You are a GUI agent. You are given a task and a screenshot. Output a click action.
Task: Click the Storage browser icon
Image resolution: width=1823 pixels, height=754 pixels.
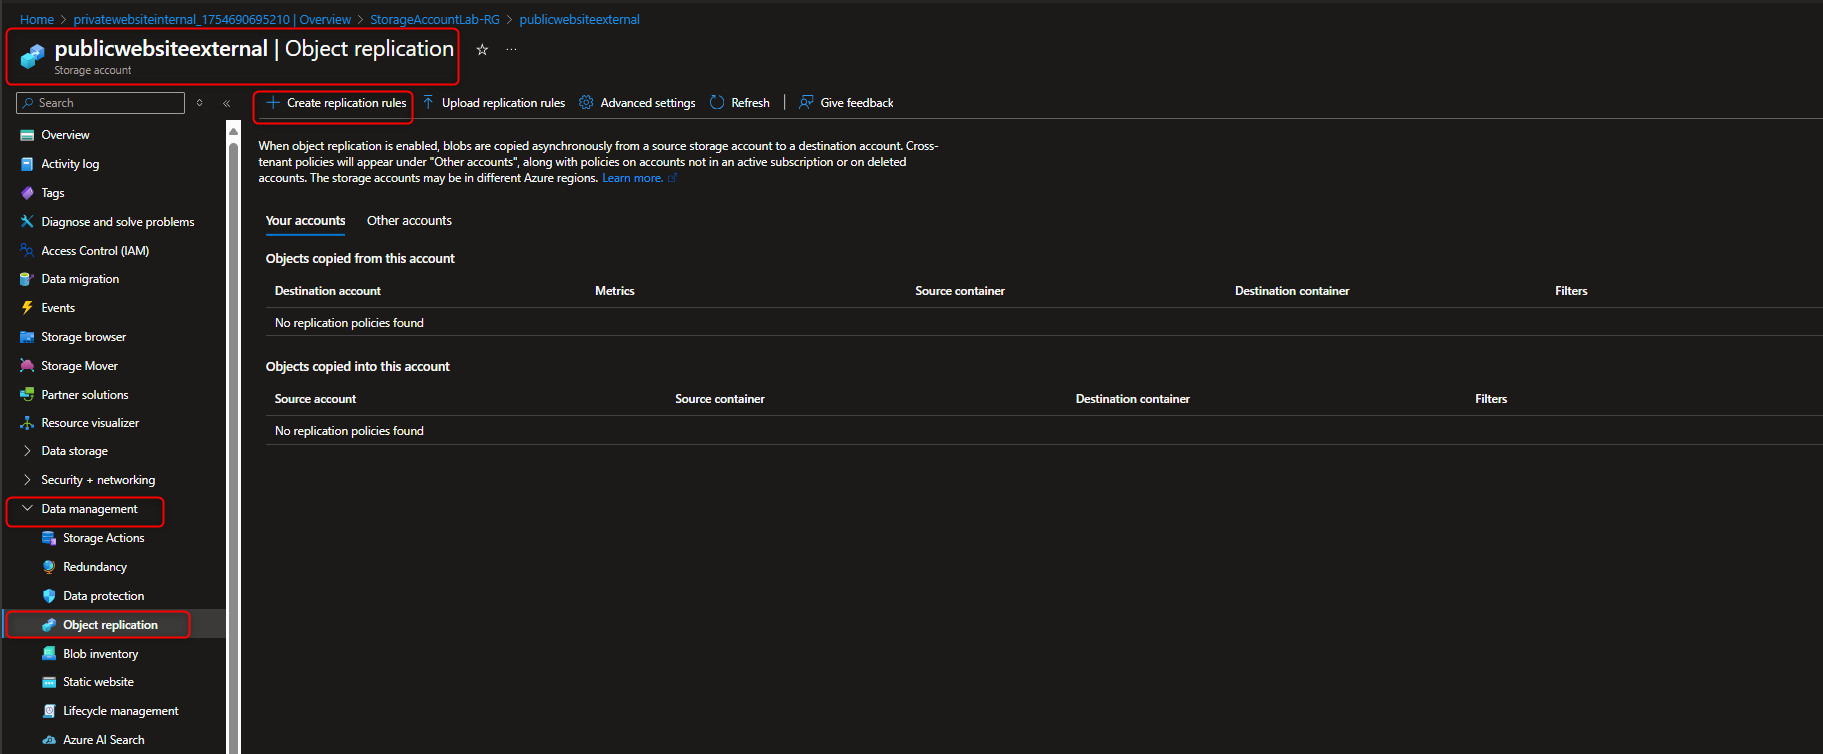click(27, 337)
